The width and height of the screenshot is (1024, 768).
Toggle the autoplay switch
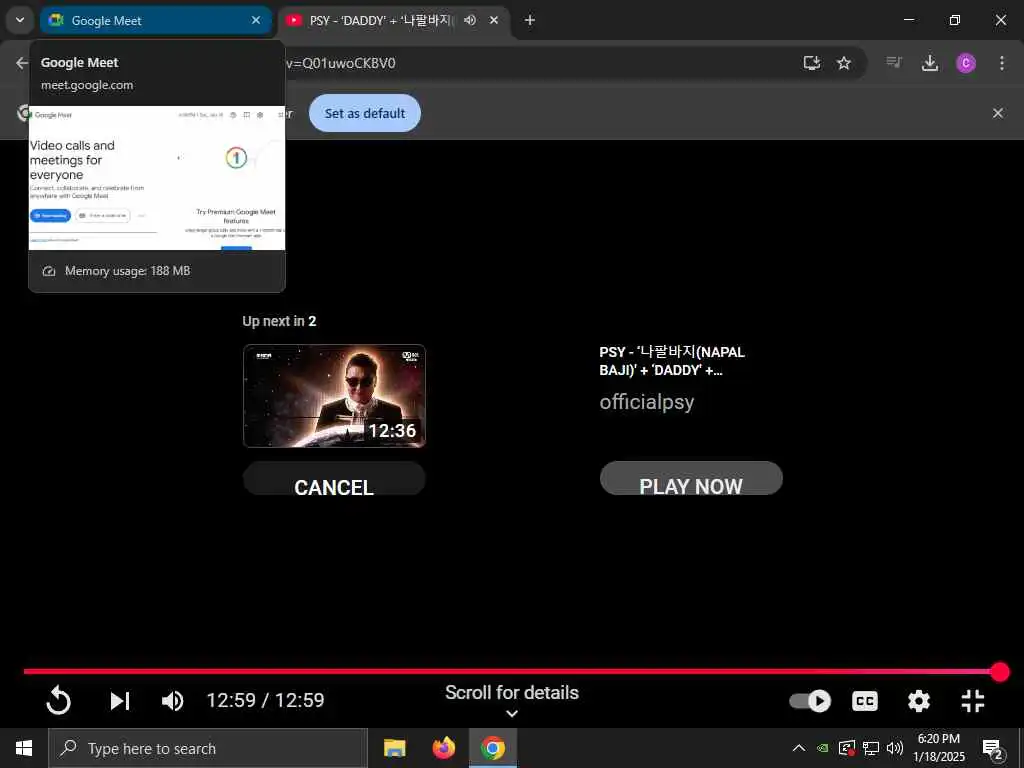pos(810,701)
